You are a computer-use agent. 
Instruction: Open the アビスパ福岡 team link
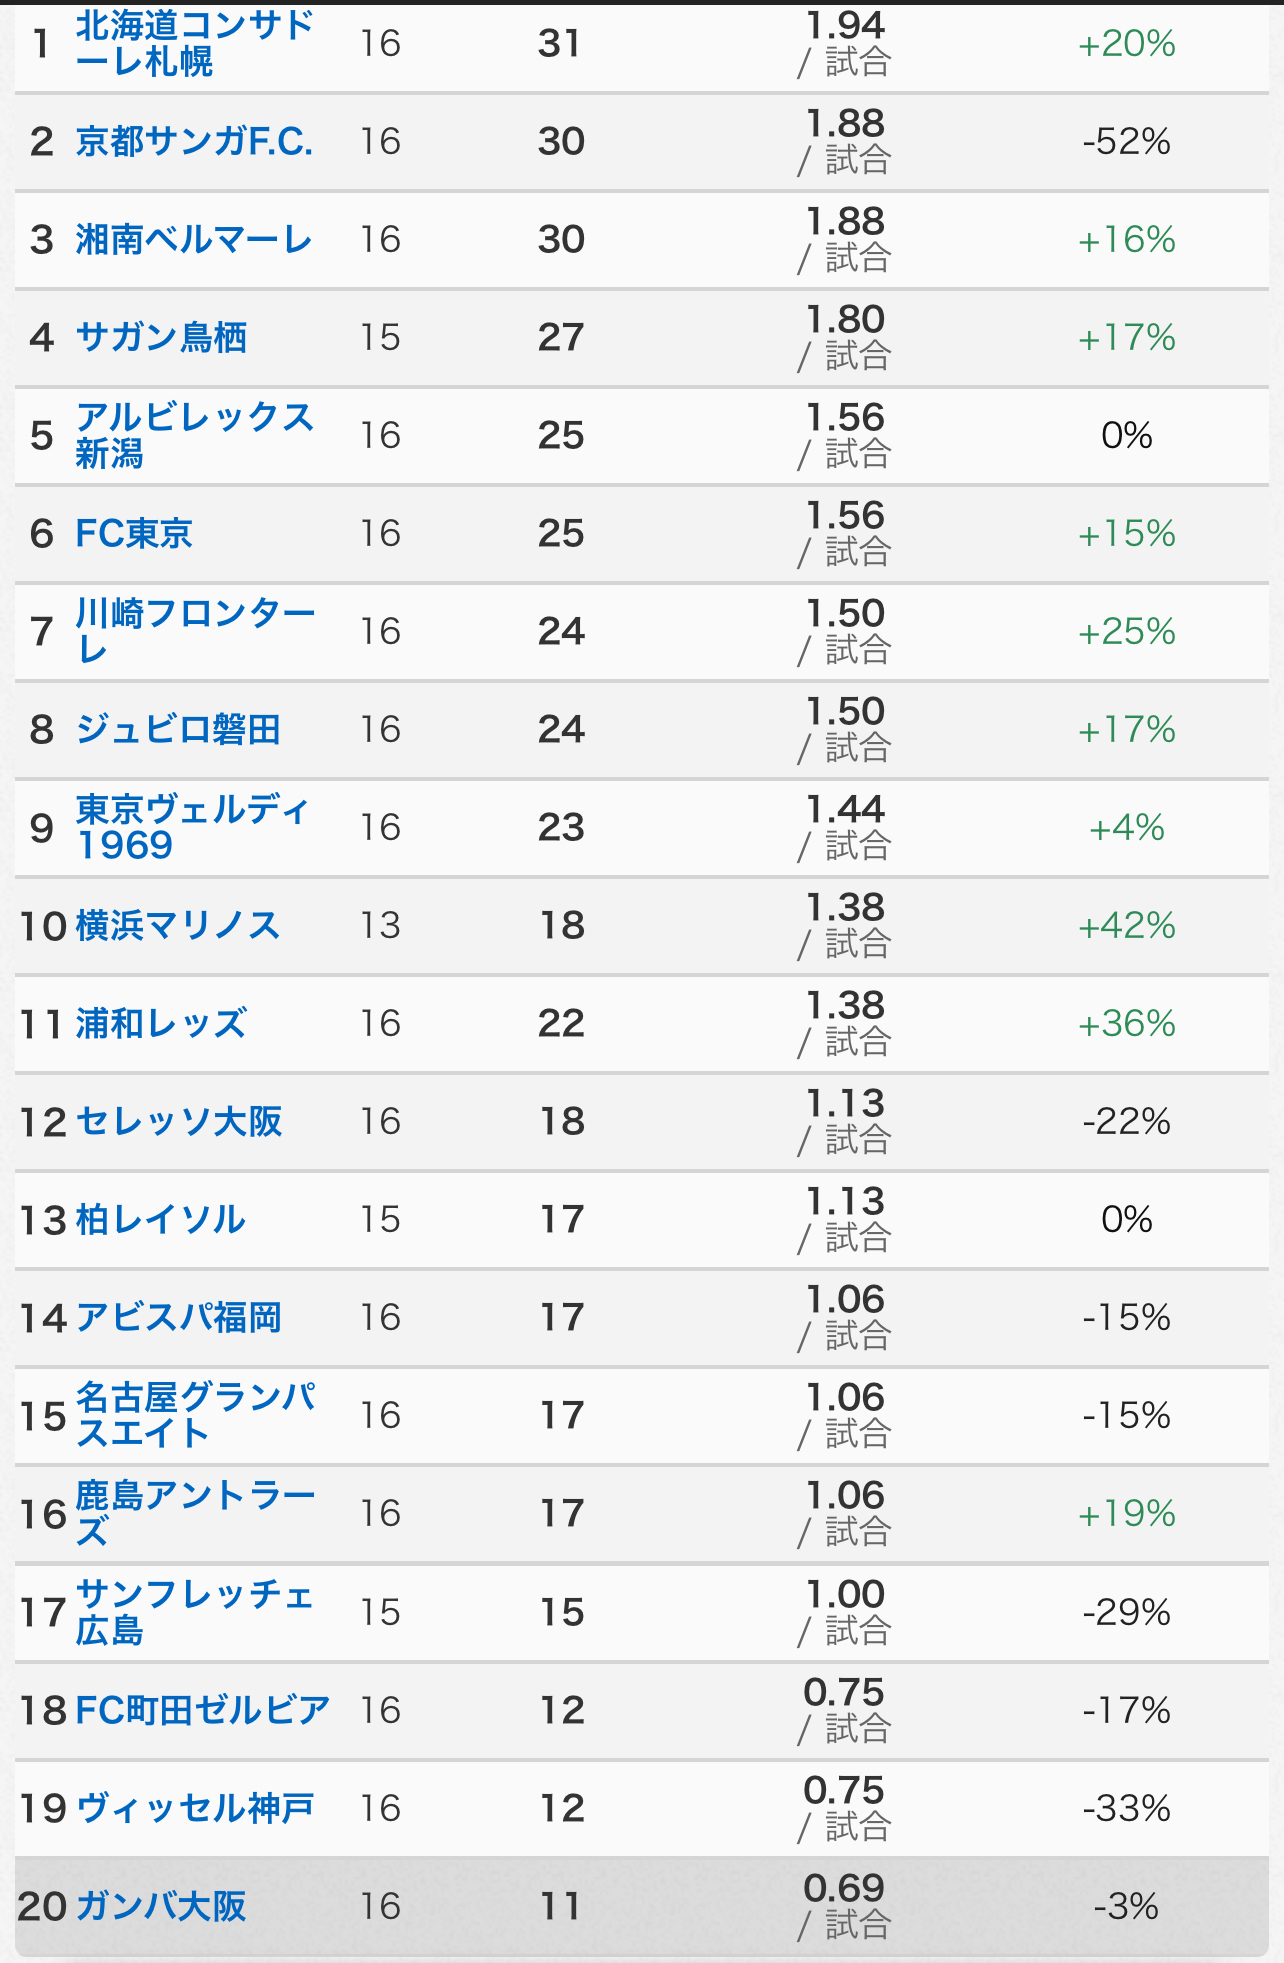pos(179,1317)
